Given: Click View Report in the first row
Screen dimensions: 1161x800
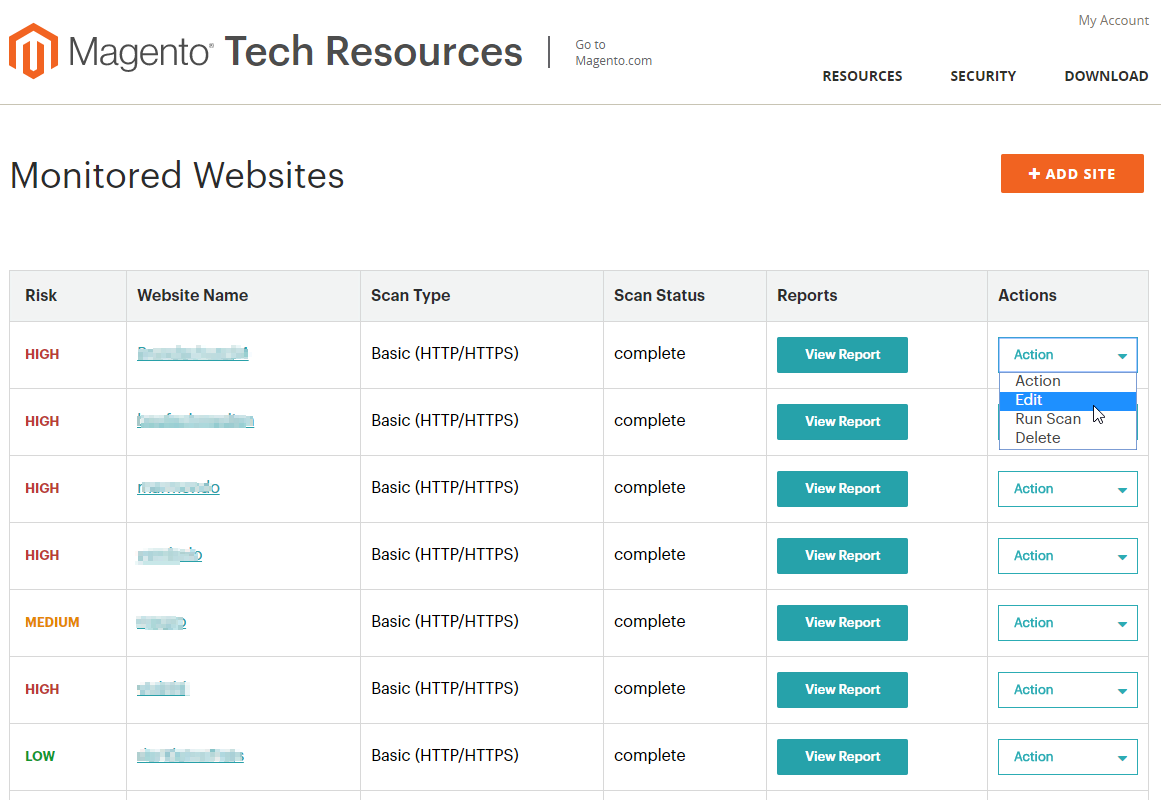Looking at the screenshot, I should pyautogui.click(x=842, y=354).
